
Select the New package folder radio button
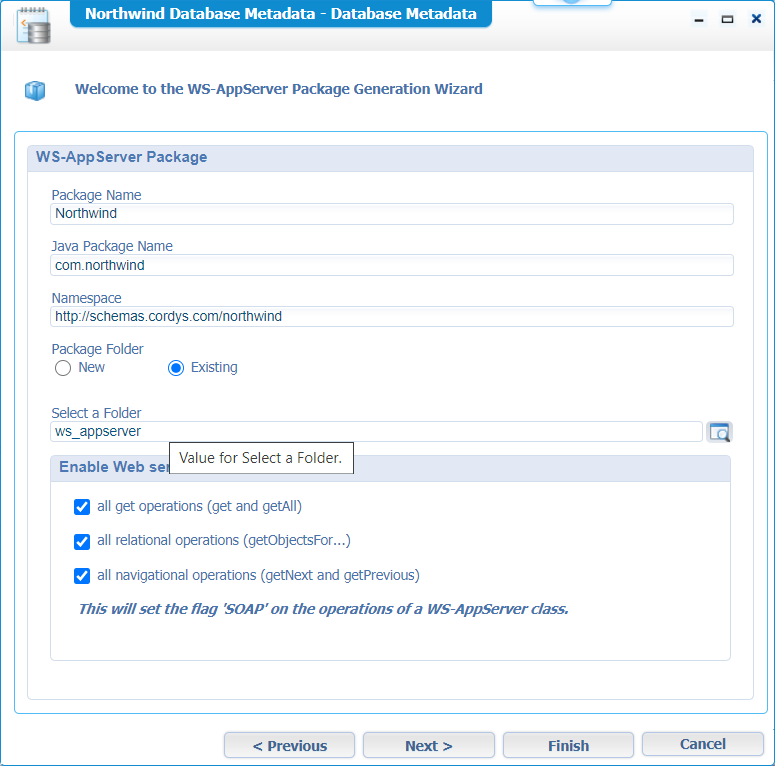pos(63,368)
